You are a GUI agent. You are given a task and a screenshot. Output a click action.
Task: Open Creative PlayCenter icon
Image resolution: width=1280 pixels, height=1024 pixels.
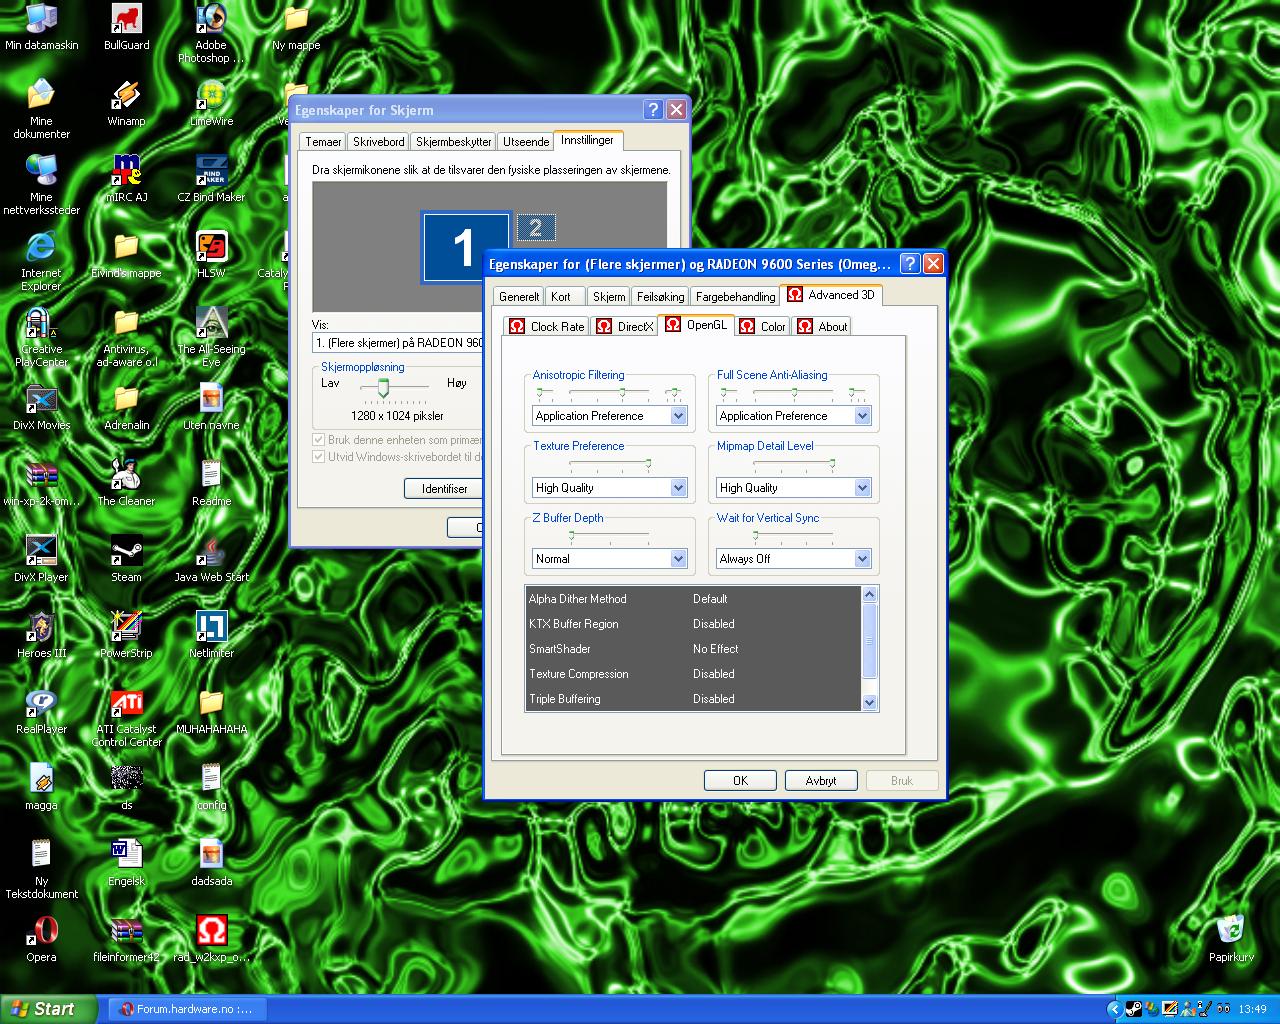(x=41, y=337)
